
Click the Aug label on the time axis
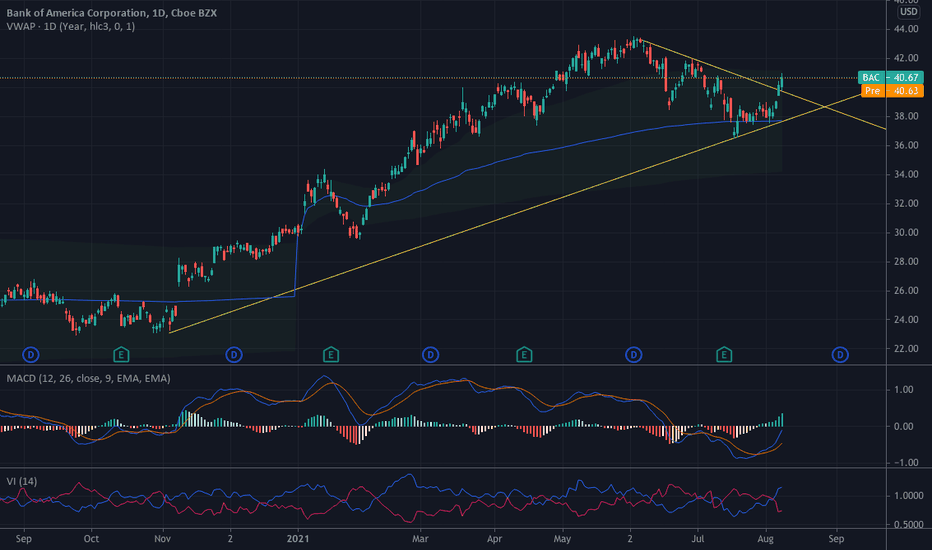pos(766,539)
